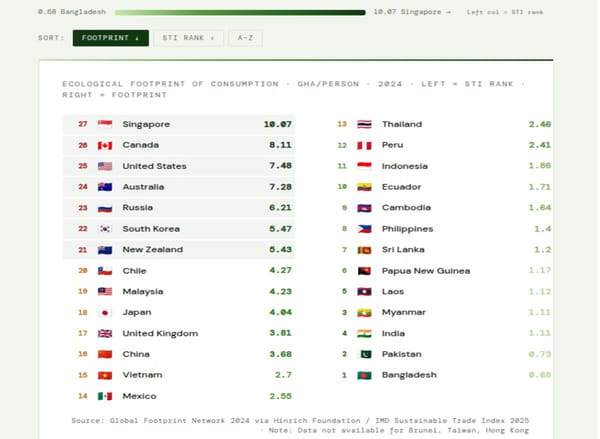Select the Singapore country name
600x439 pixels.
click(146, 124)
